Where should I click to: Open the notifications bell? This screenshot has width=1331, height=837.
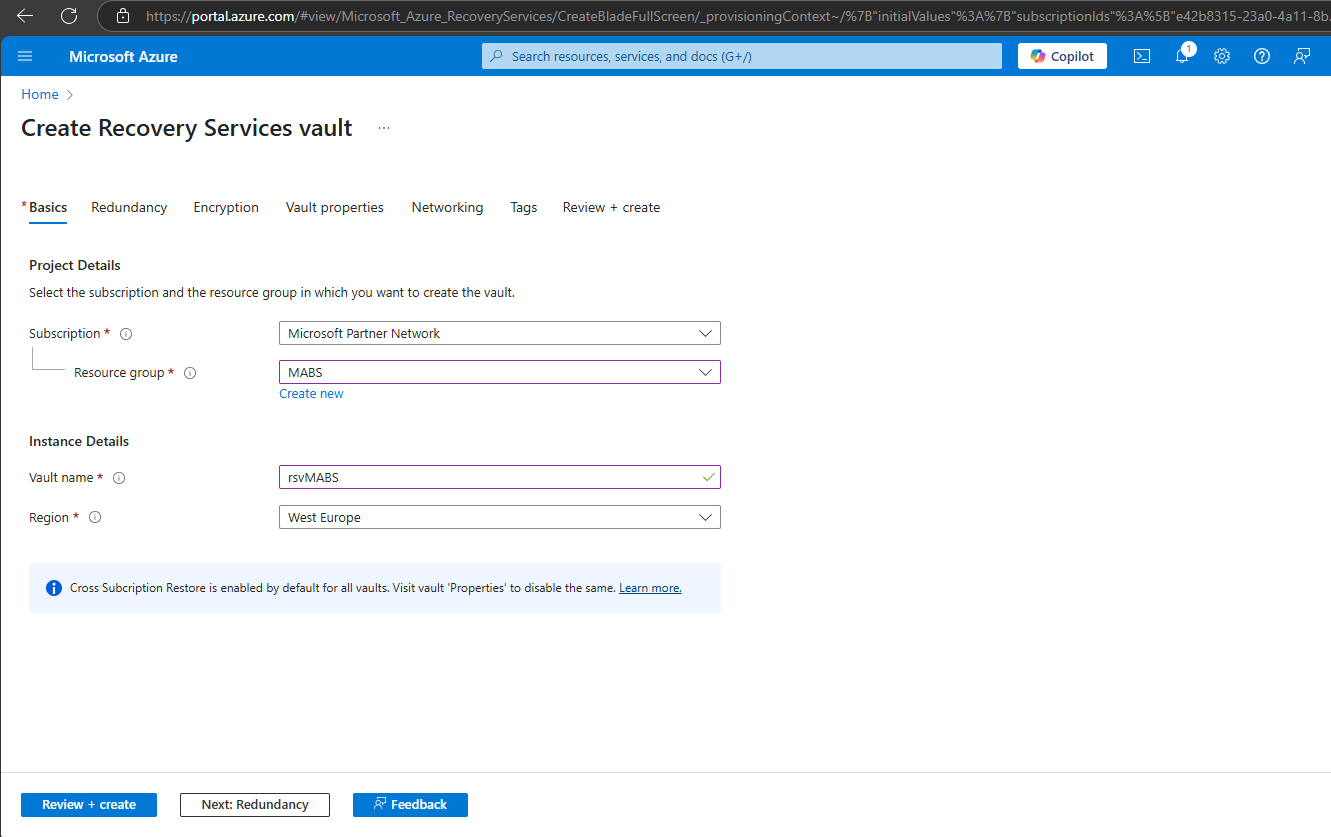pyautogui.click(x=1182, y=56)
